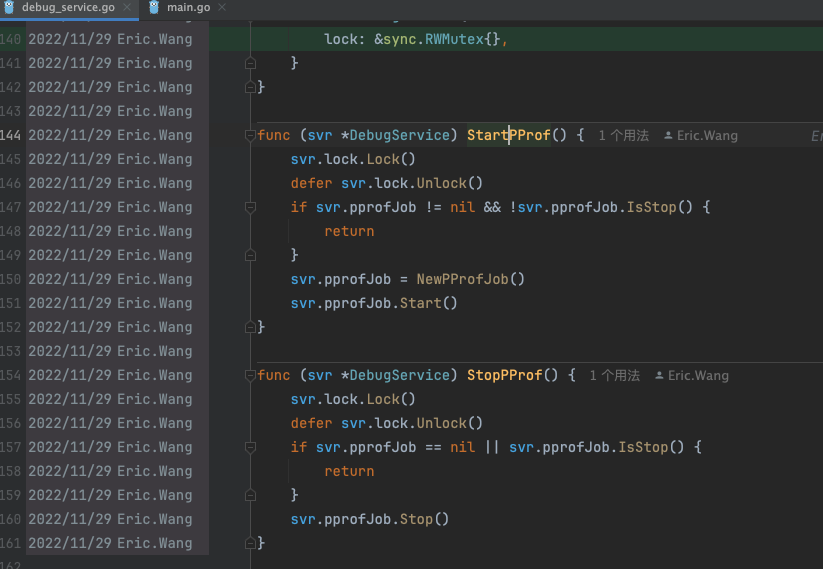Click author icon beside Eric.Wang on StopPProf
Image resolution: width=823 pixels, height=569 pixels.
(x=659, y=375)
